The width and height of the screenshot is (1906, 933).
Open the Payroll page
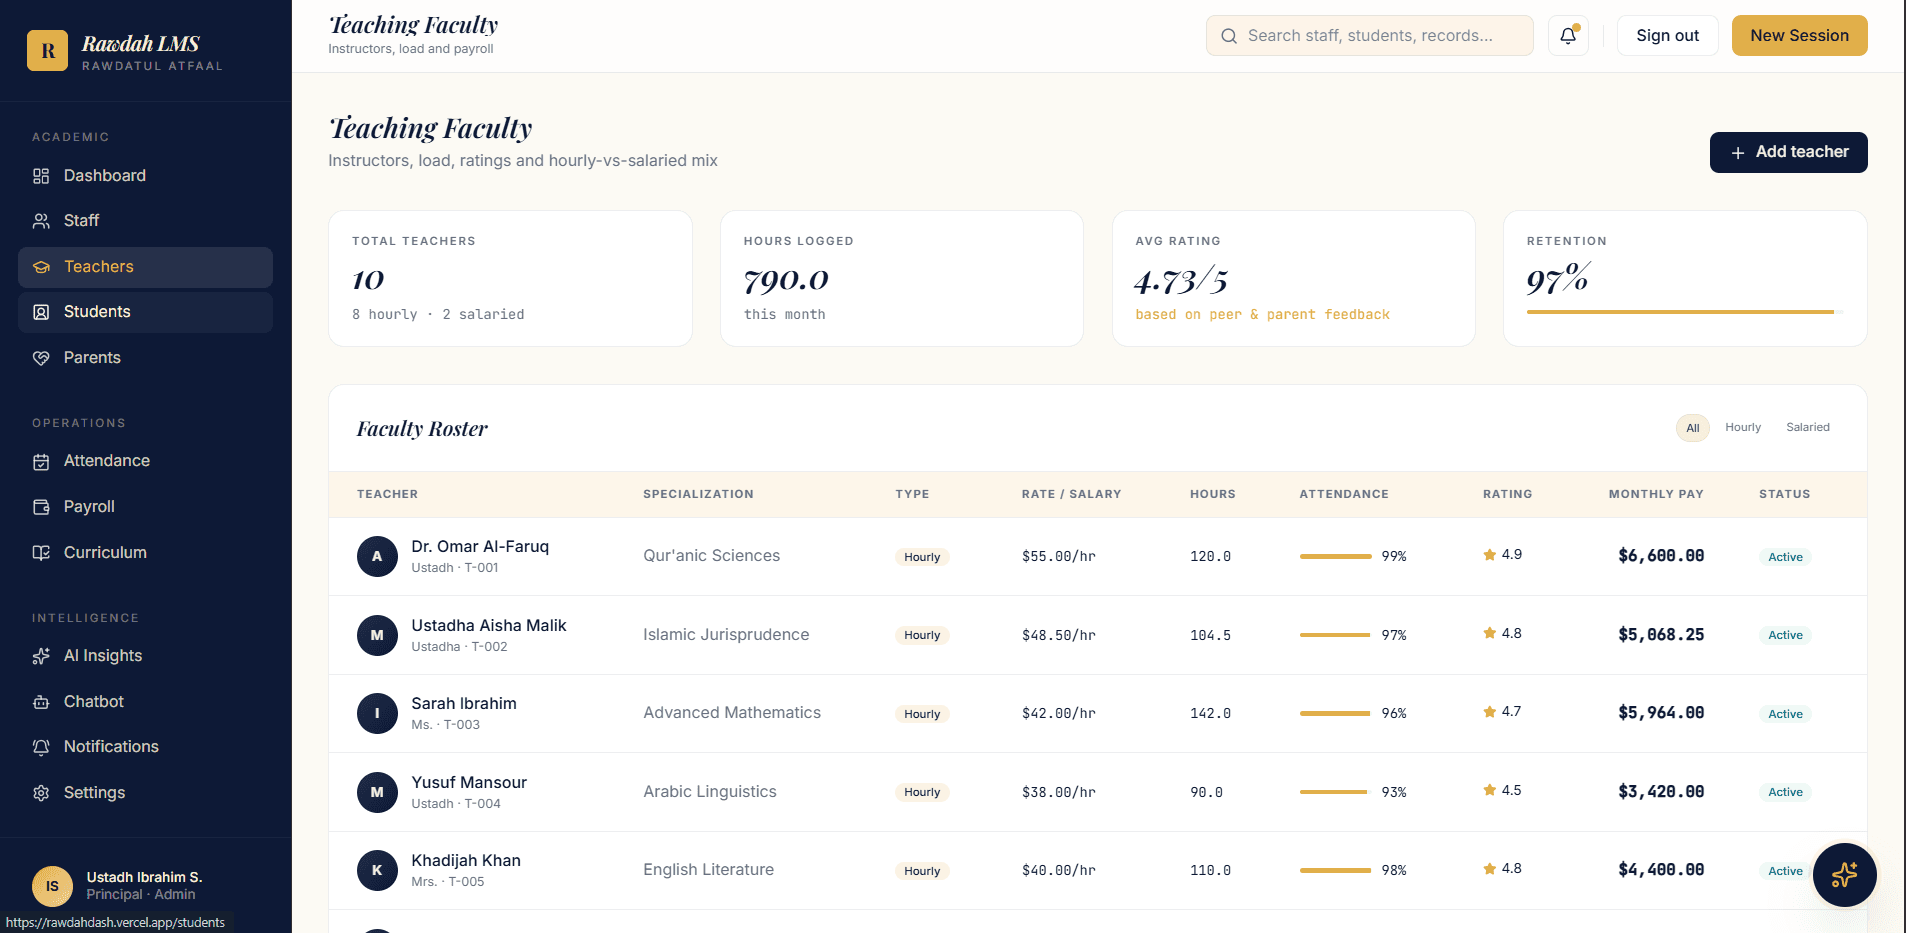pos(145,507)
